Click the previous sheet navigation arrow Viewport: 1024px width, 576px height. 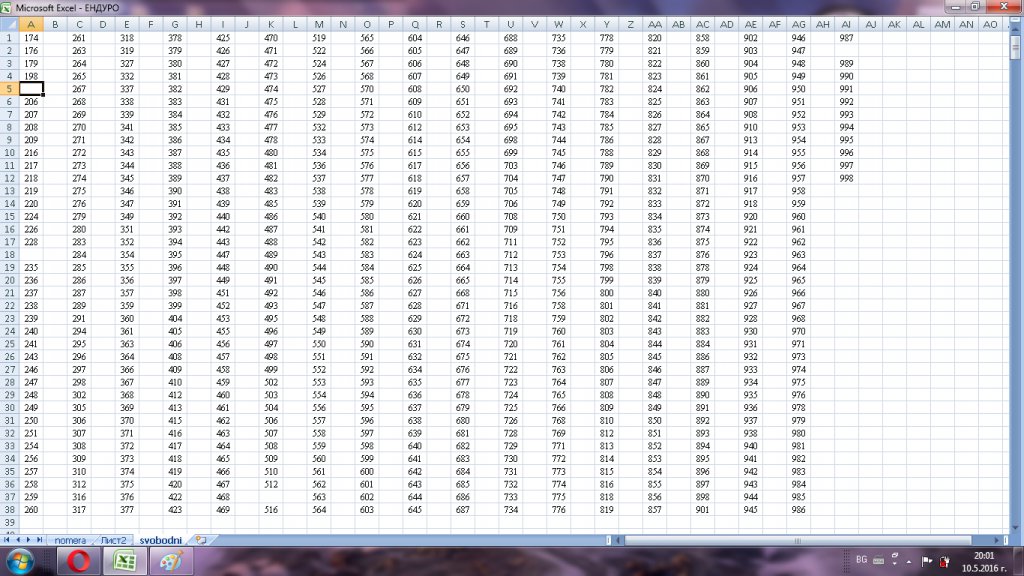point(18,540)
